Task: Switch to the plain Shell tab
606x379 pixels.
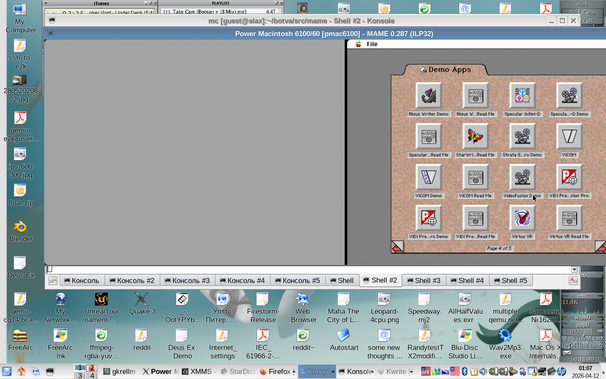Action: [x=341, y=280]
